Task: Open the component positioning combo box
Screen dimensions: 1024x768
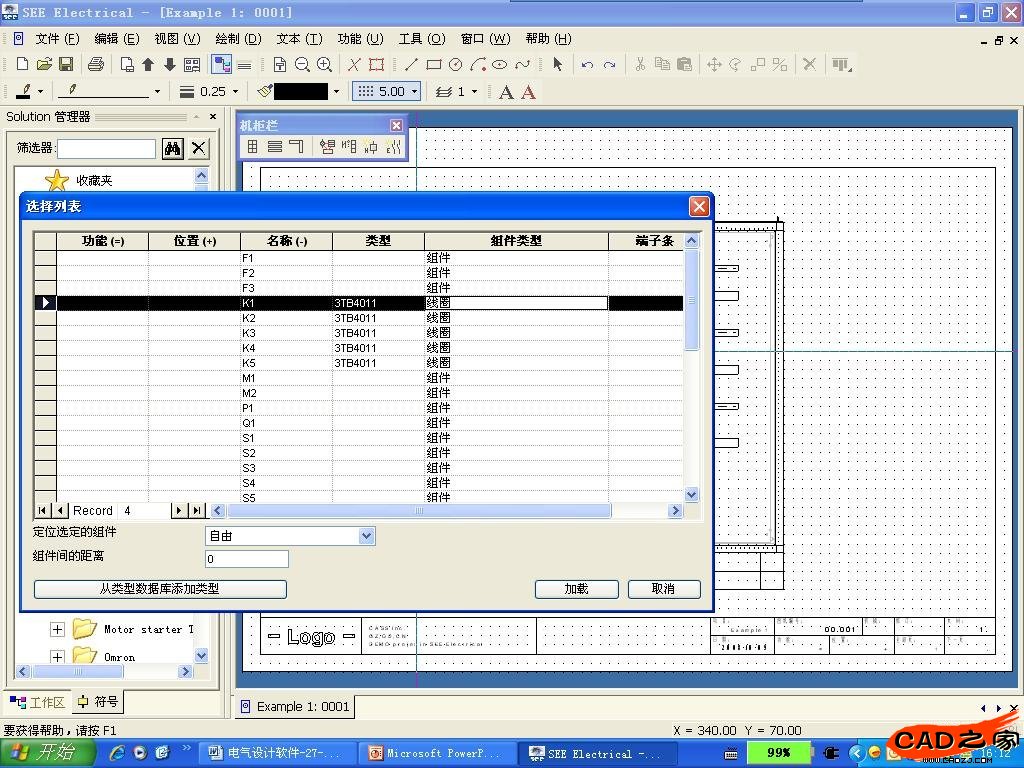Action: [290, 536]
